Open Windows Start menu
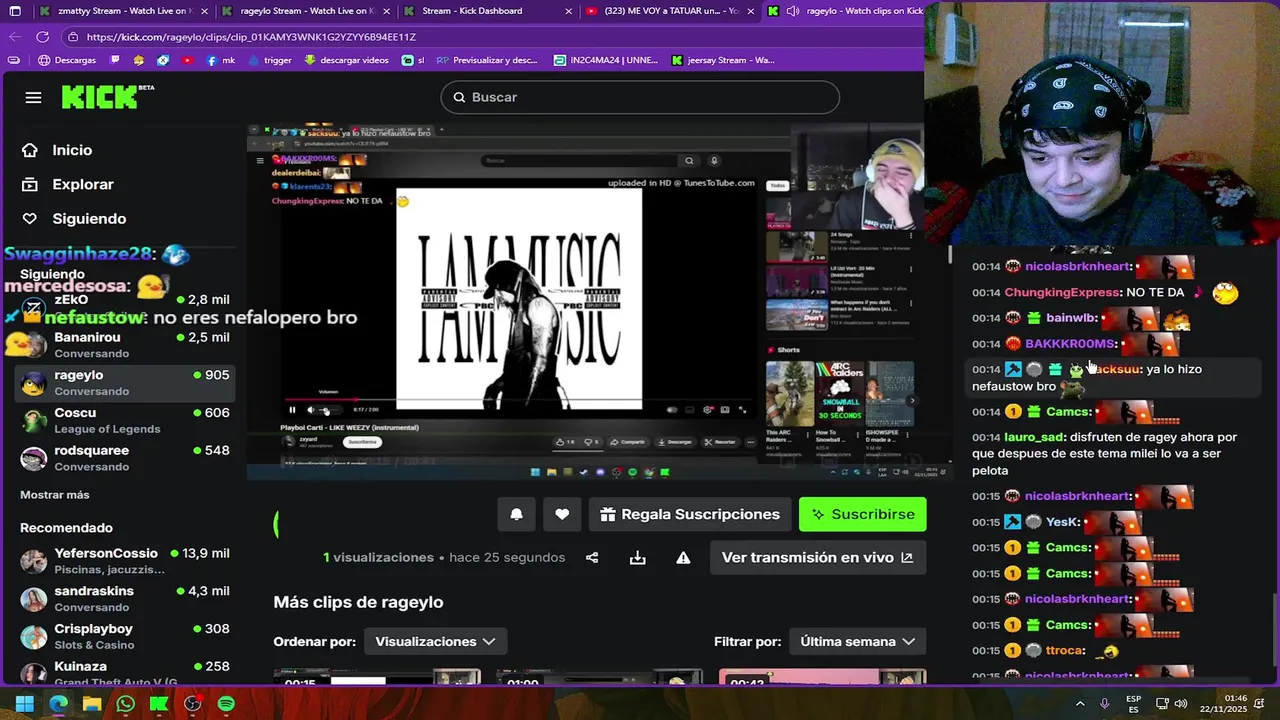 pos(24,704)
